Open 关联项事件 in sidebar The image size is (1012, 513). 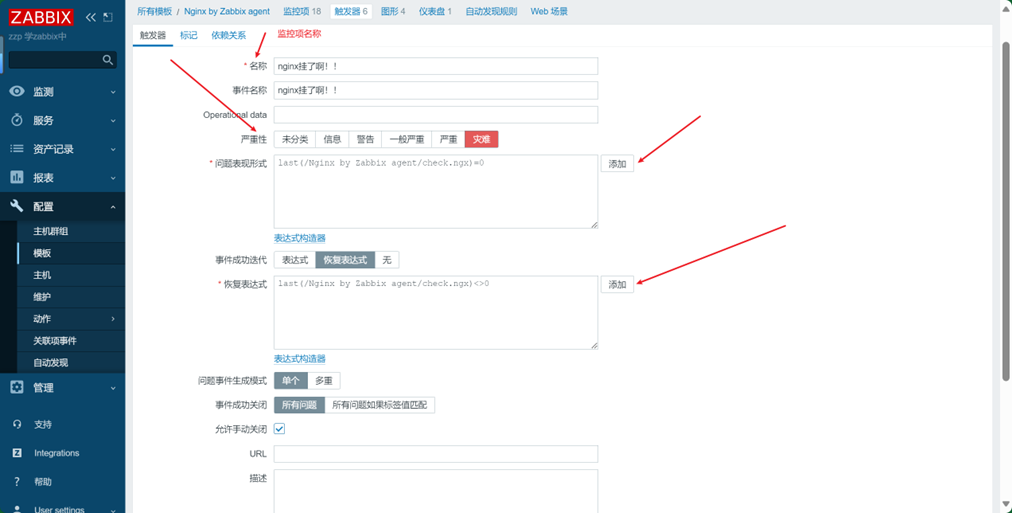pos(55,341)
